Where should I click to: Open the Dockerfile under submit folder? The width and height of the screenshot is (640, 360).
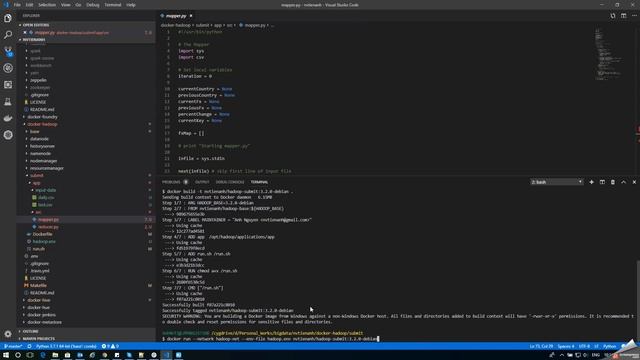pyautogui.click(x=42, y=234)
